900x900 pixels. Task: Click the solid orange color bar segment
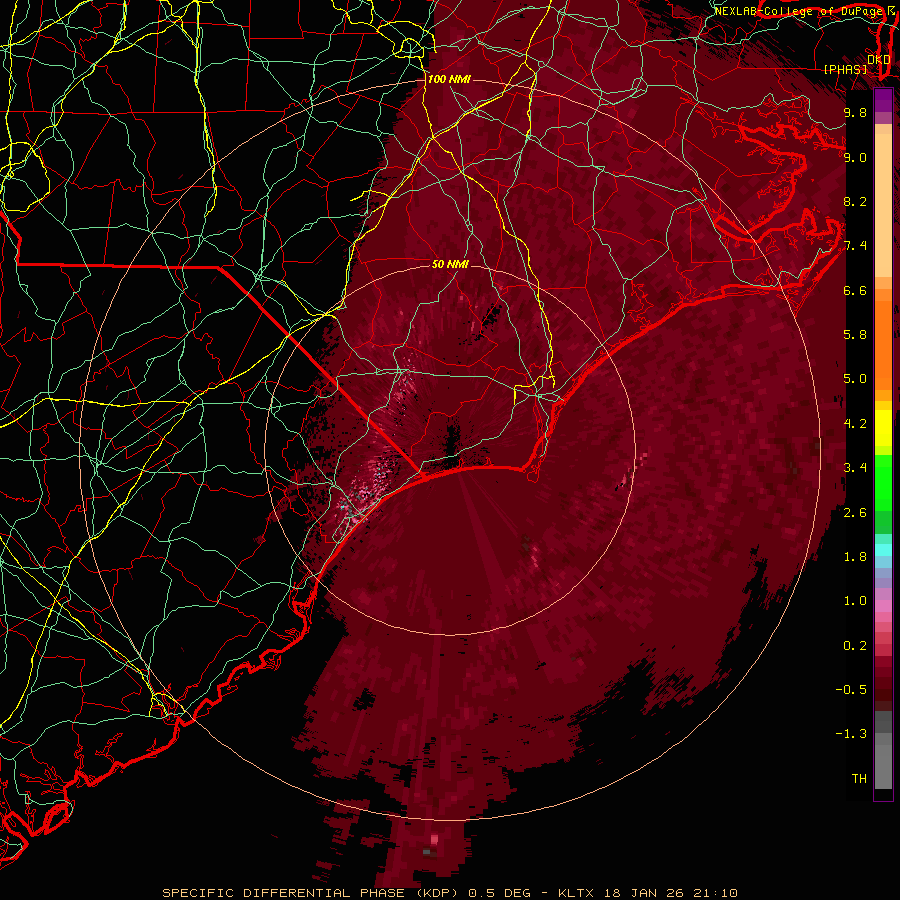(x=883, y=345)
